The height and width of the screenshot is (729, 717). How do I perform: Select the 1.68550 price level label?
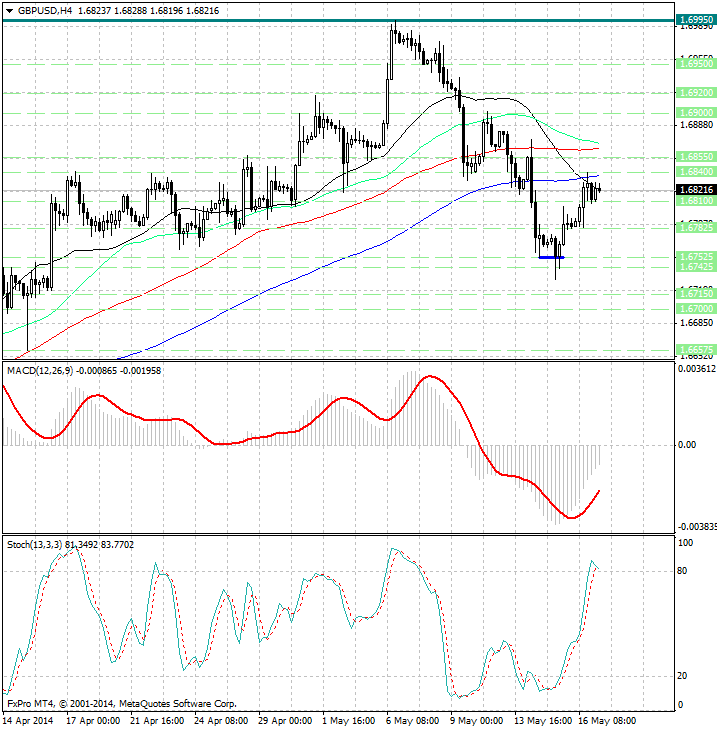[696, 157]
